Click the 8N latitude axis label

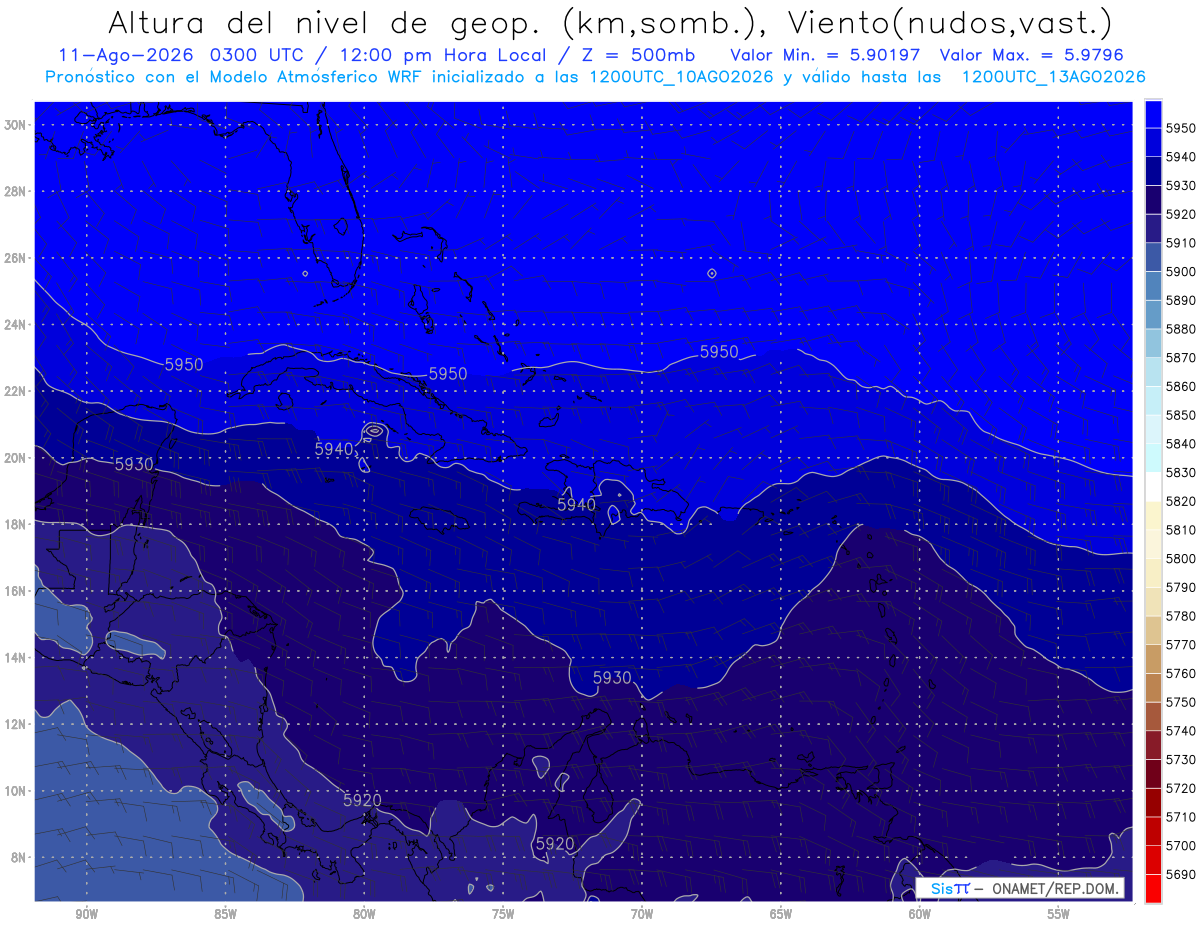tap(19, 857)
